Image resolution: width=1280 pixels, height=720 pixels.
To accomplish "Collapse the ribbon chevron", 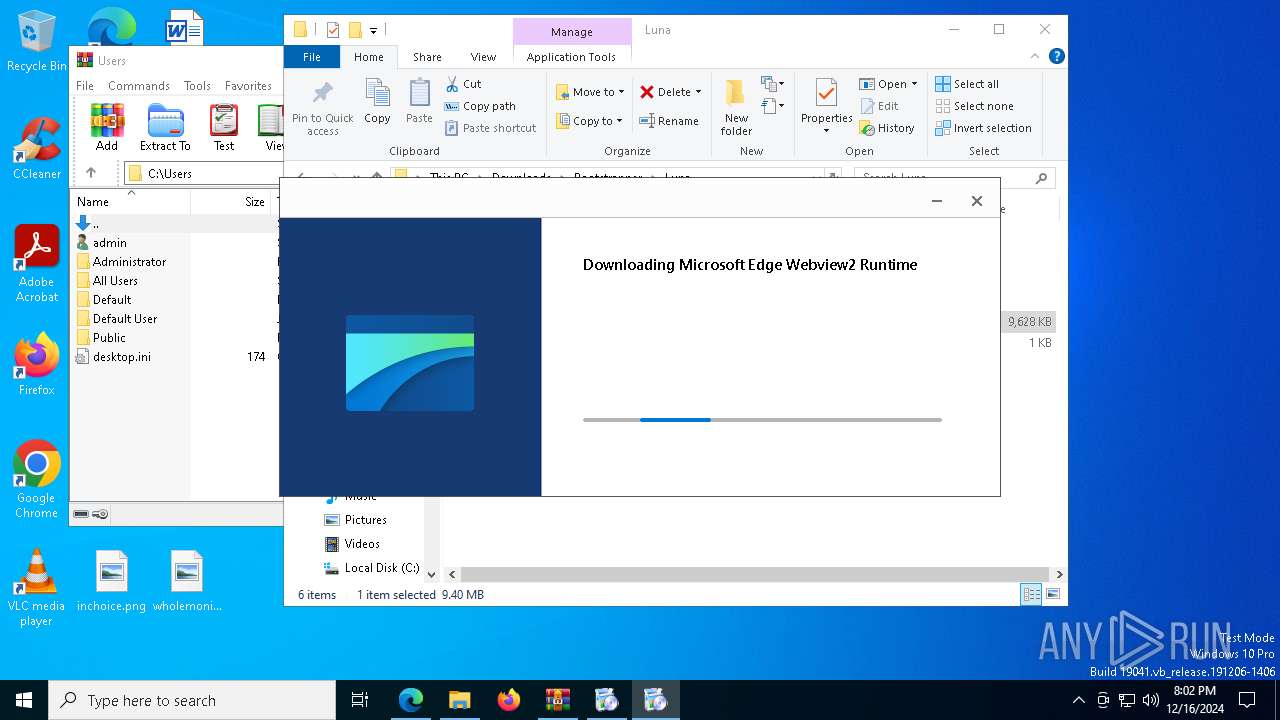I will click(x=1037, y=57).
